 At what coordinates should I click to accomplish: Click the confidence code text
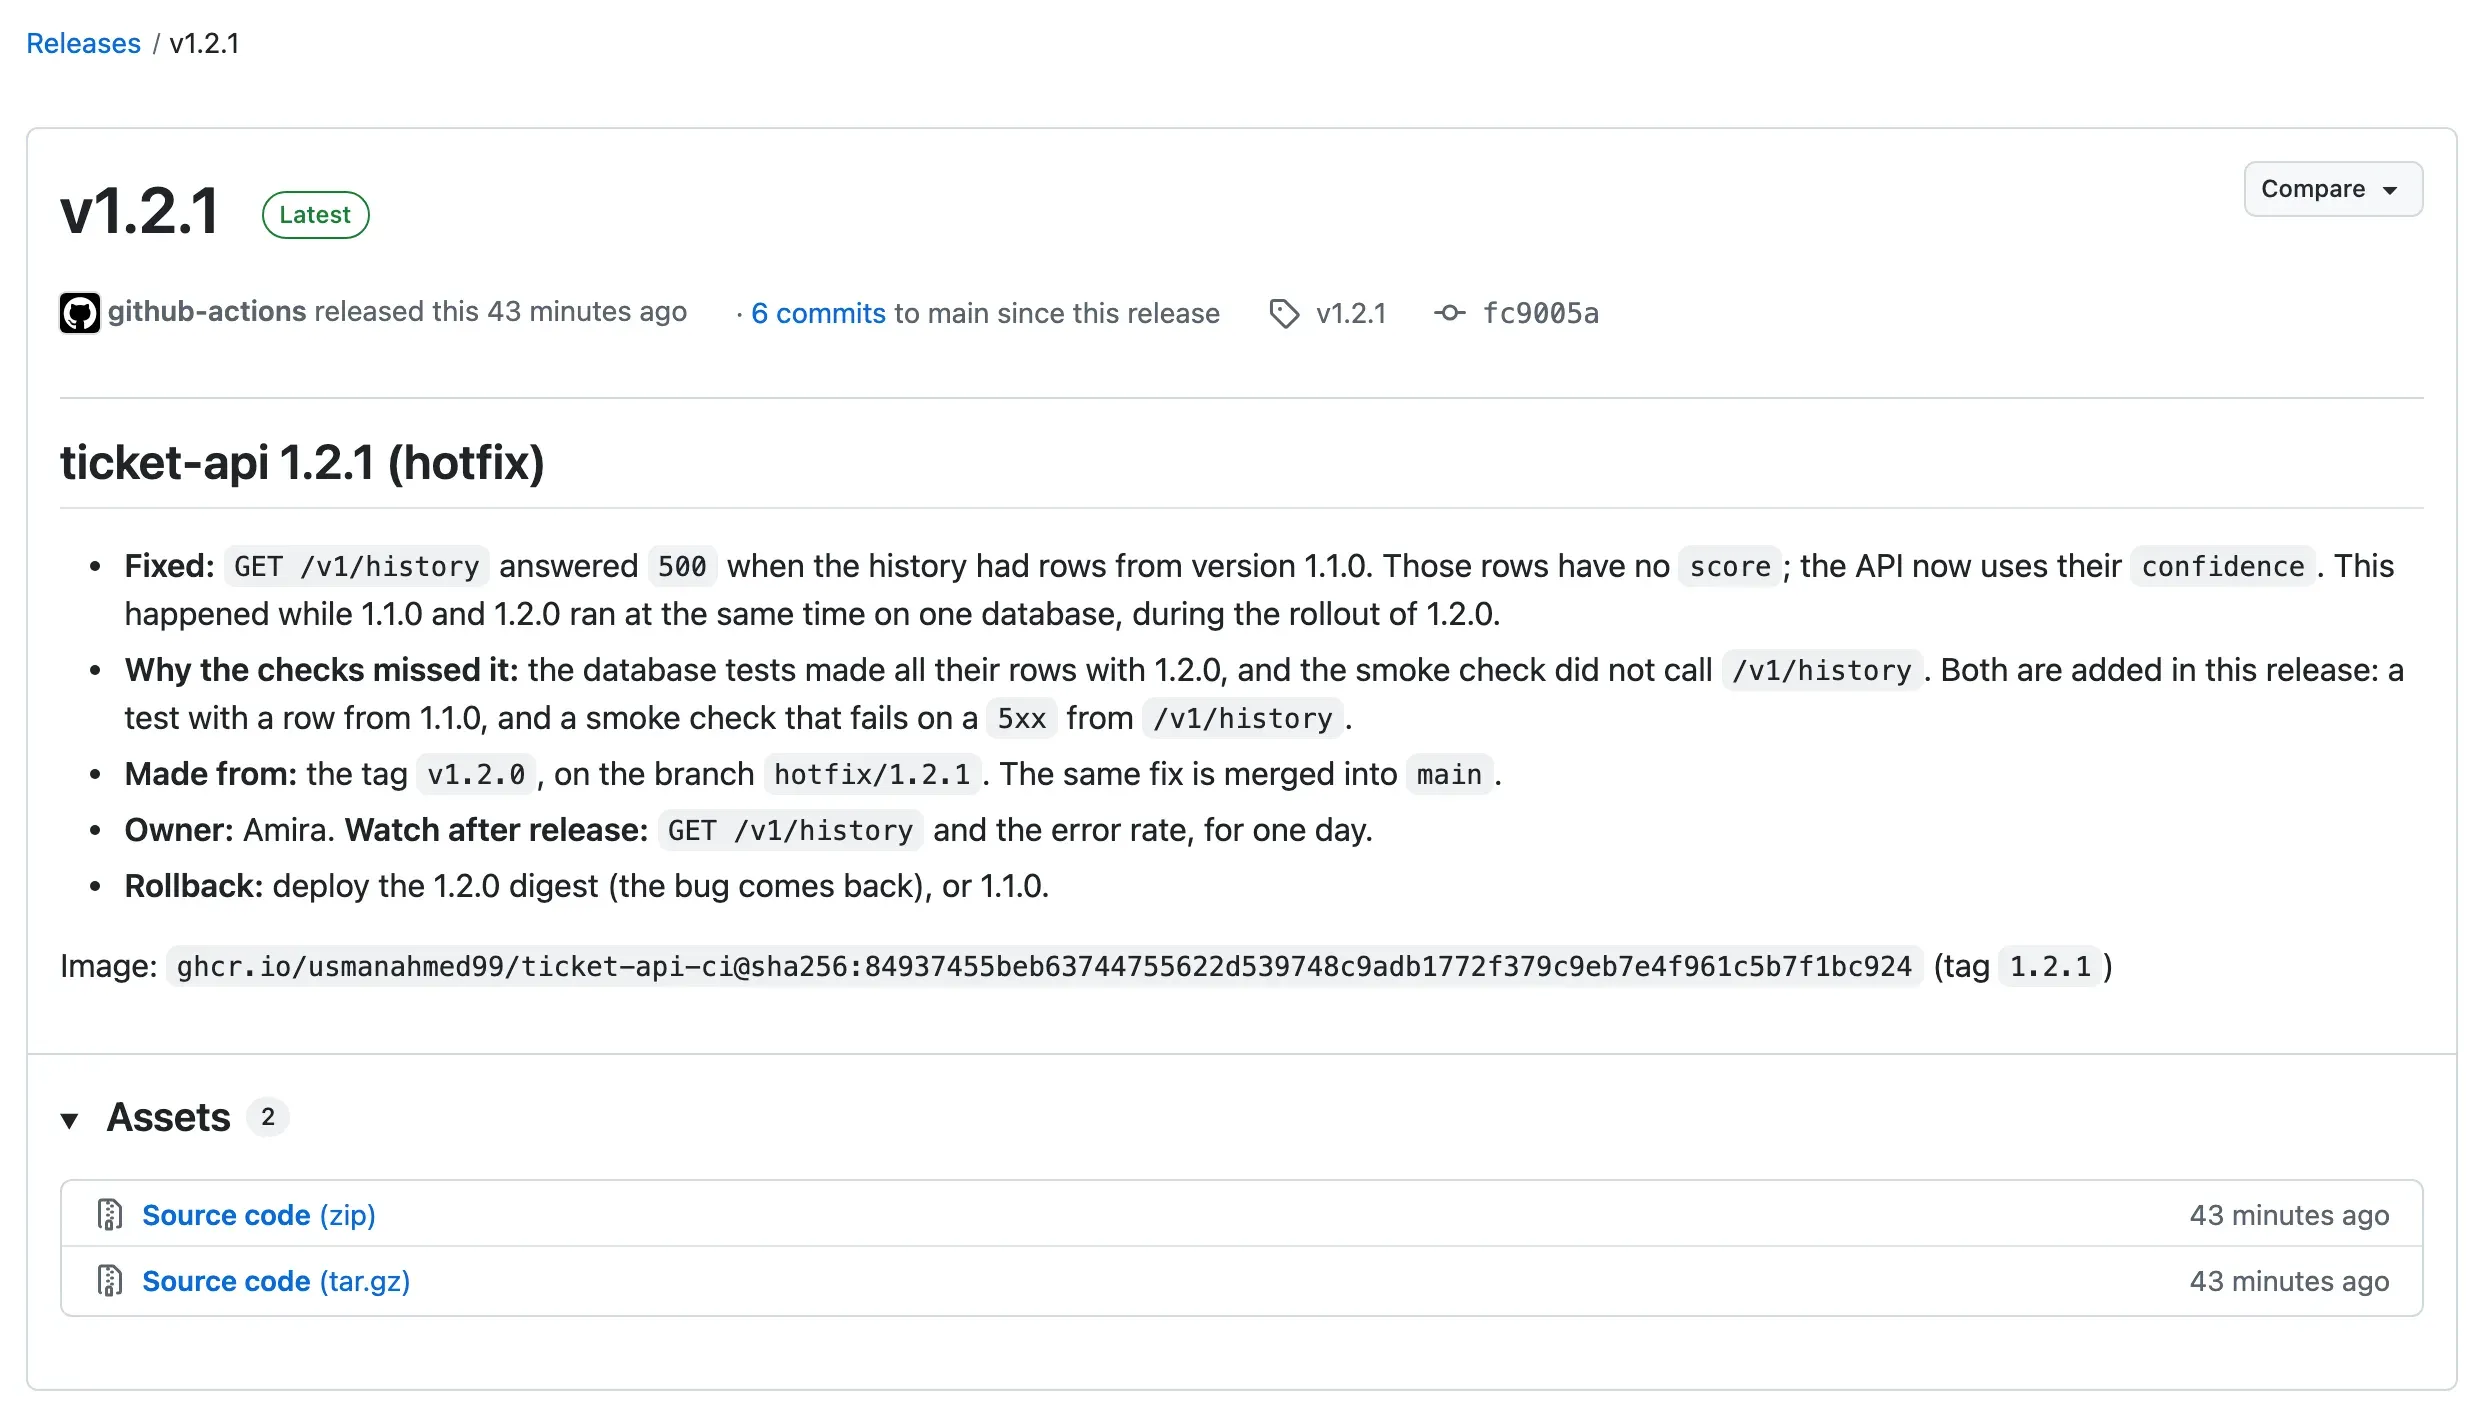pos(2223,566)
